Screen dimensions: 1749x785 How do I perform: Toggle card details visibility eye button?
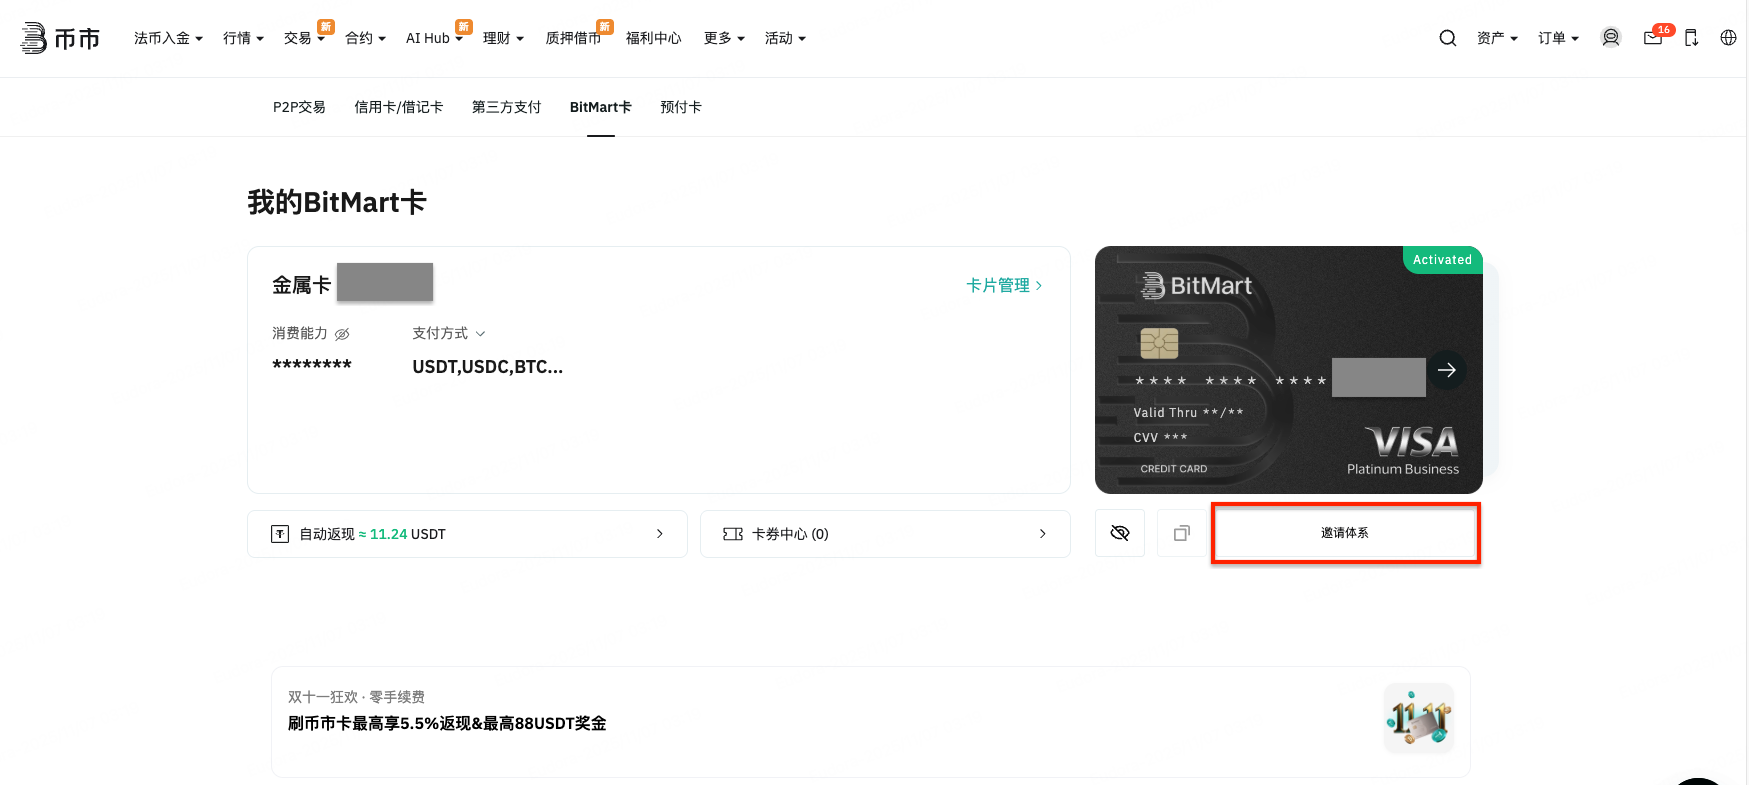(x=1120, y=533)
